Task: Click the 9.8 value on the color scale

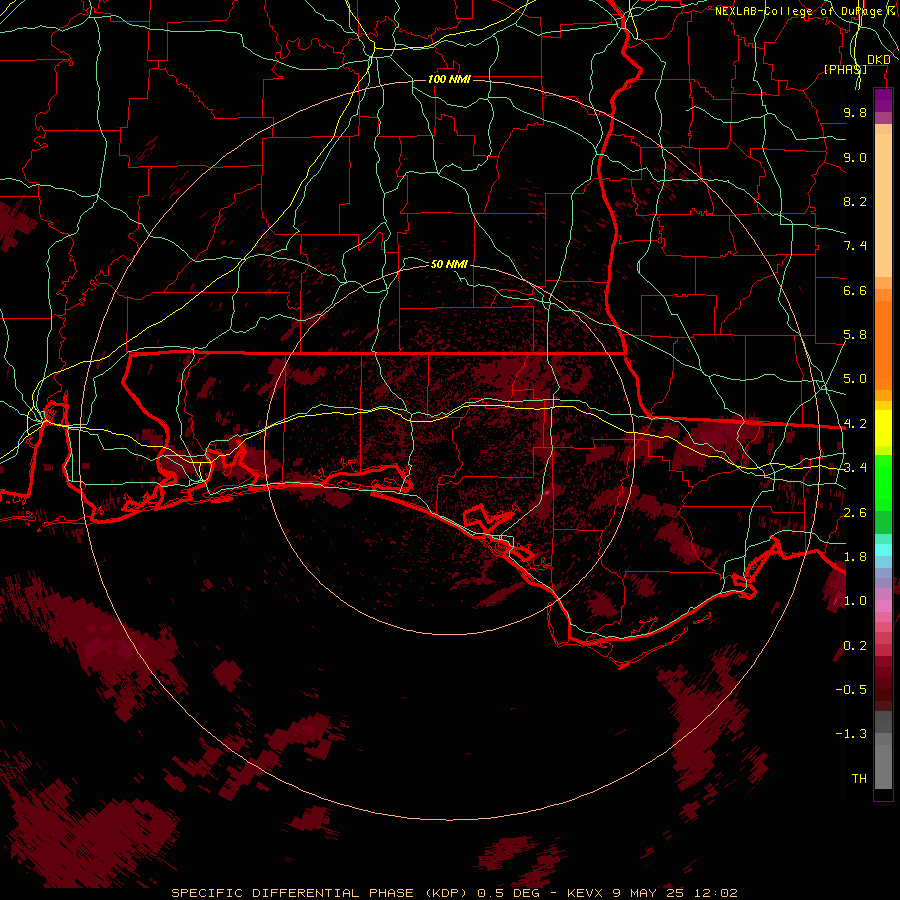Action: 855,112
